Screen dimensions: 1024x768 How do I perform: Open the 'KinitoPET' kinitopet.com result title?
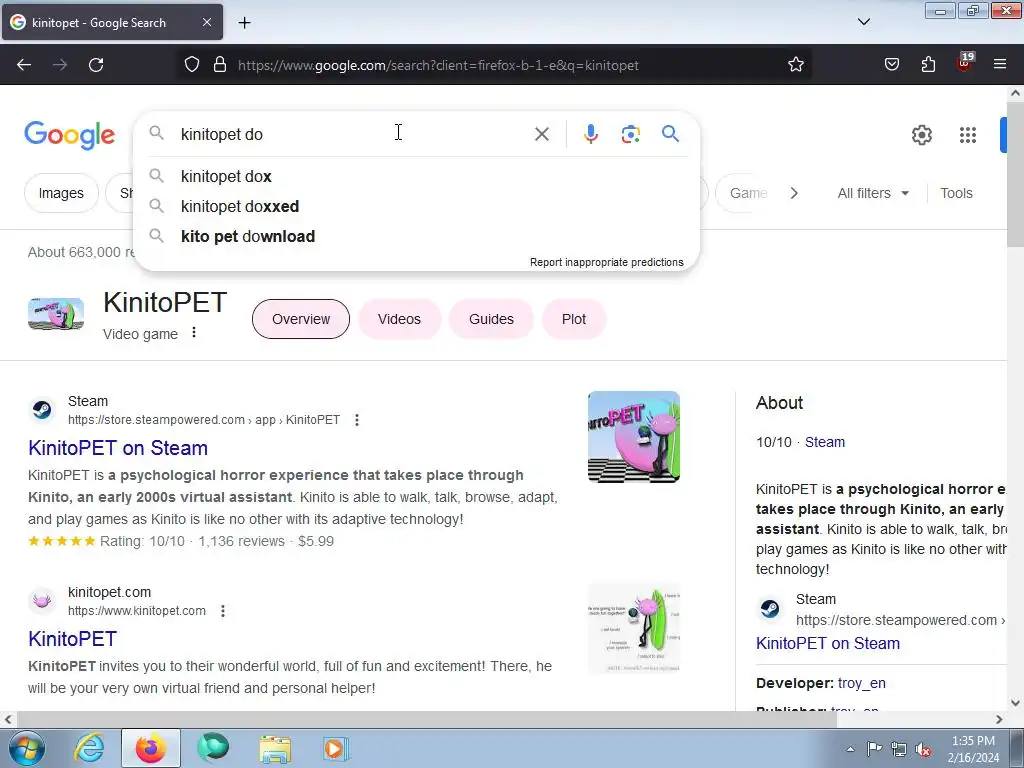click(72, 639)
